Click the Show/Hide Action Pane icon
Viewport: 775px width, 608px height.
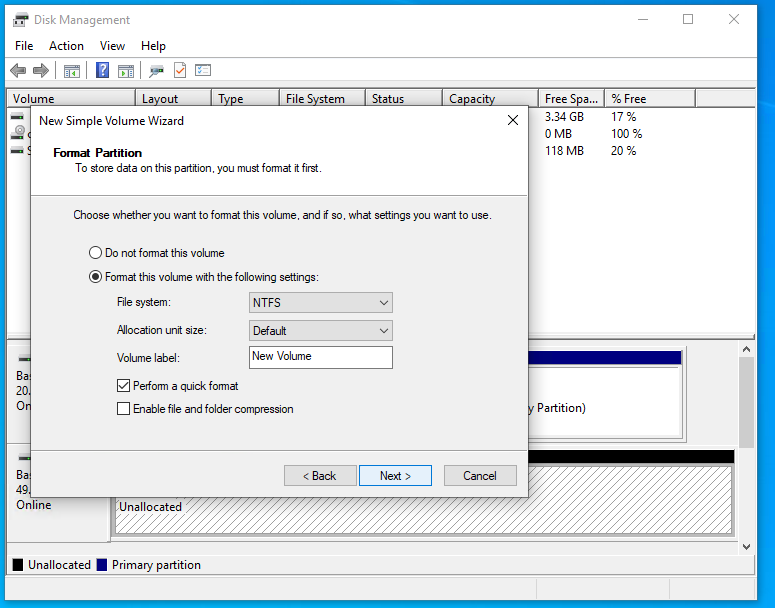126,71
